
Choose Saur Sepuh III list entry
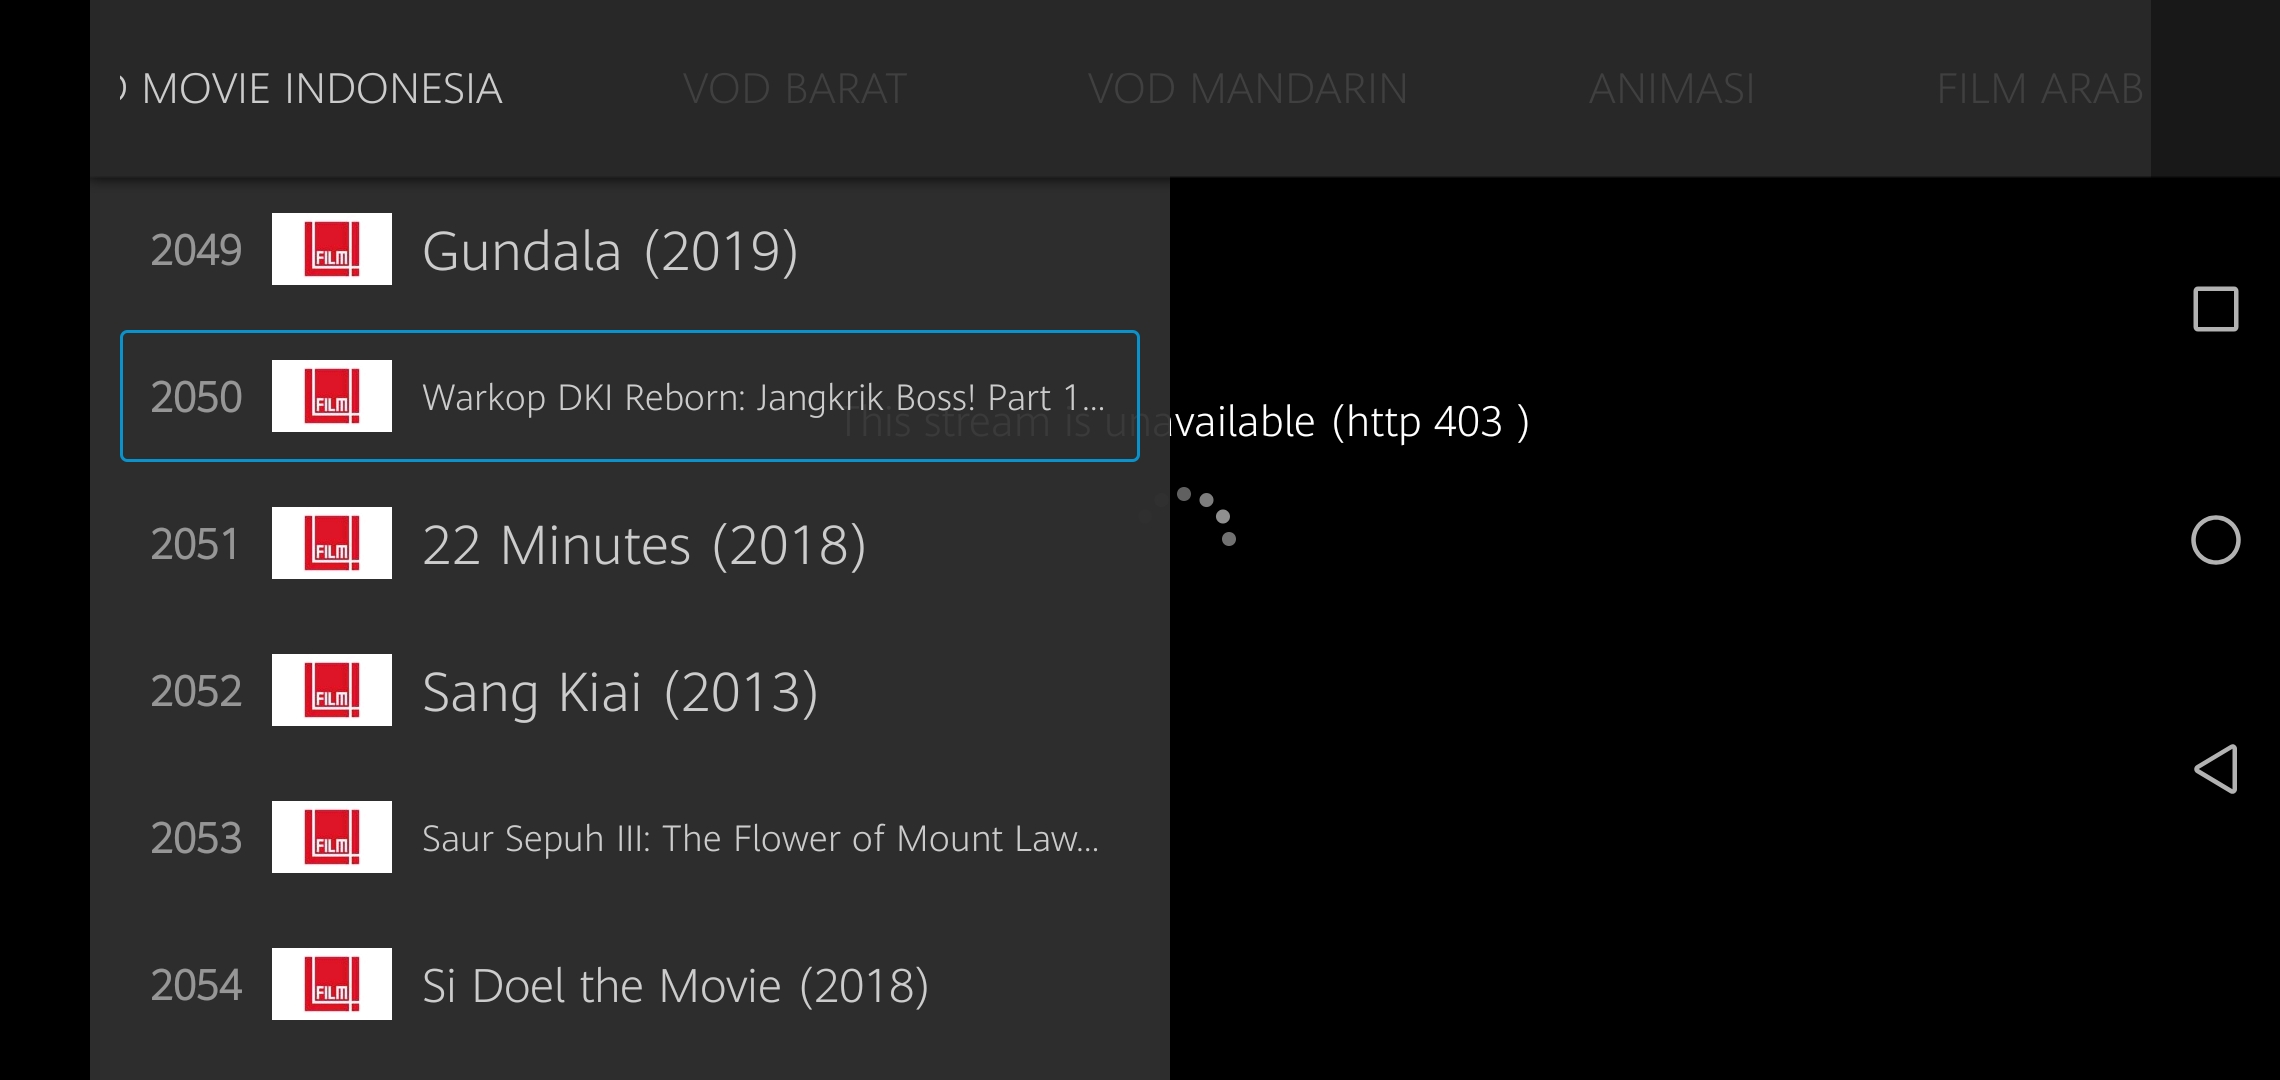click(760, 838)
